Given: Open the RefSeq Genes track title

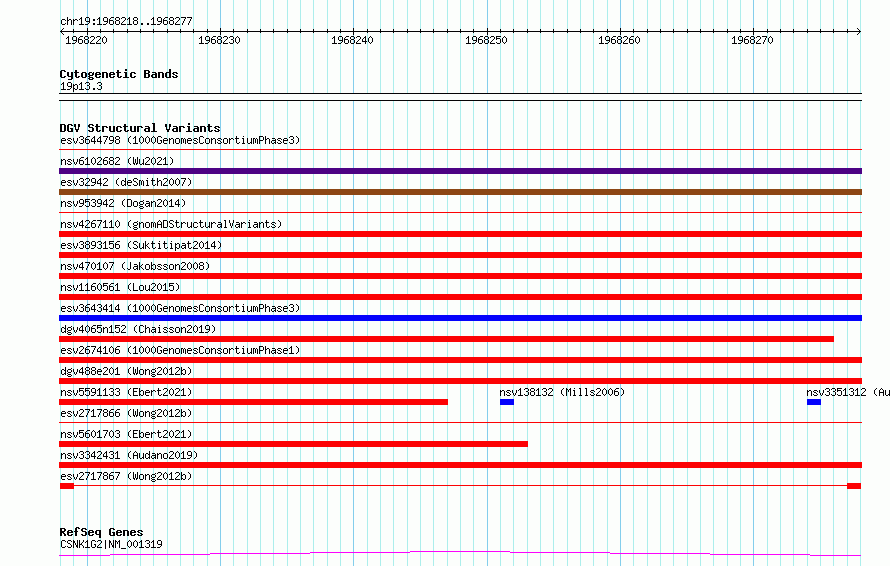Looking at the screenshot, I should (x=101, y=532).
